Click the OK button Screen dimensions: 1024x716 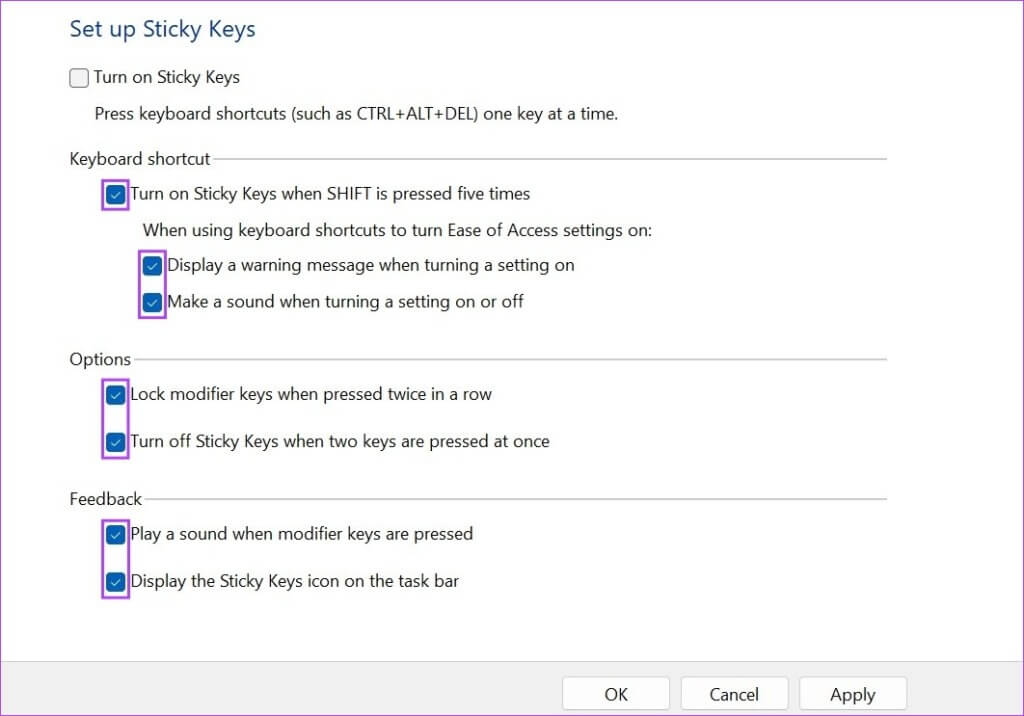(x=615, y=693)
